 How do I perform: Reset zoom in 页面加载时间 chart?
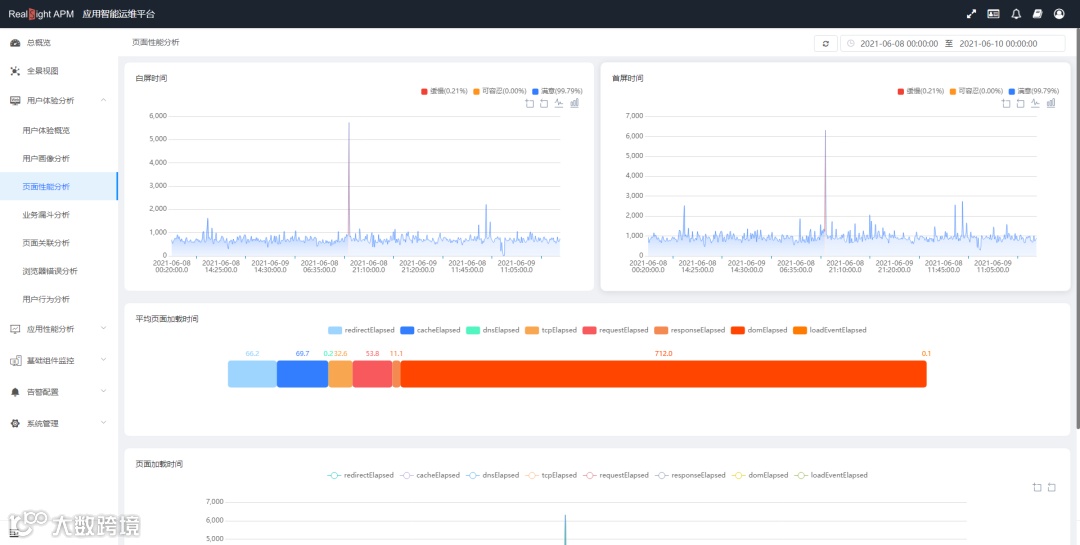[x=1052, y=488]
